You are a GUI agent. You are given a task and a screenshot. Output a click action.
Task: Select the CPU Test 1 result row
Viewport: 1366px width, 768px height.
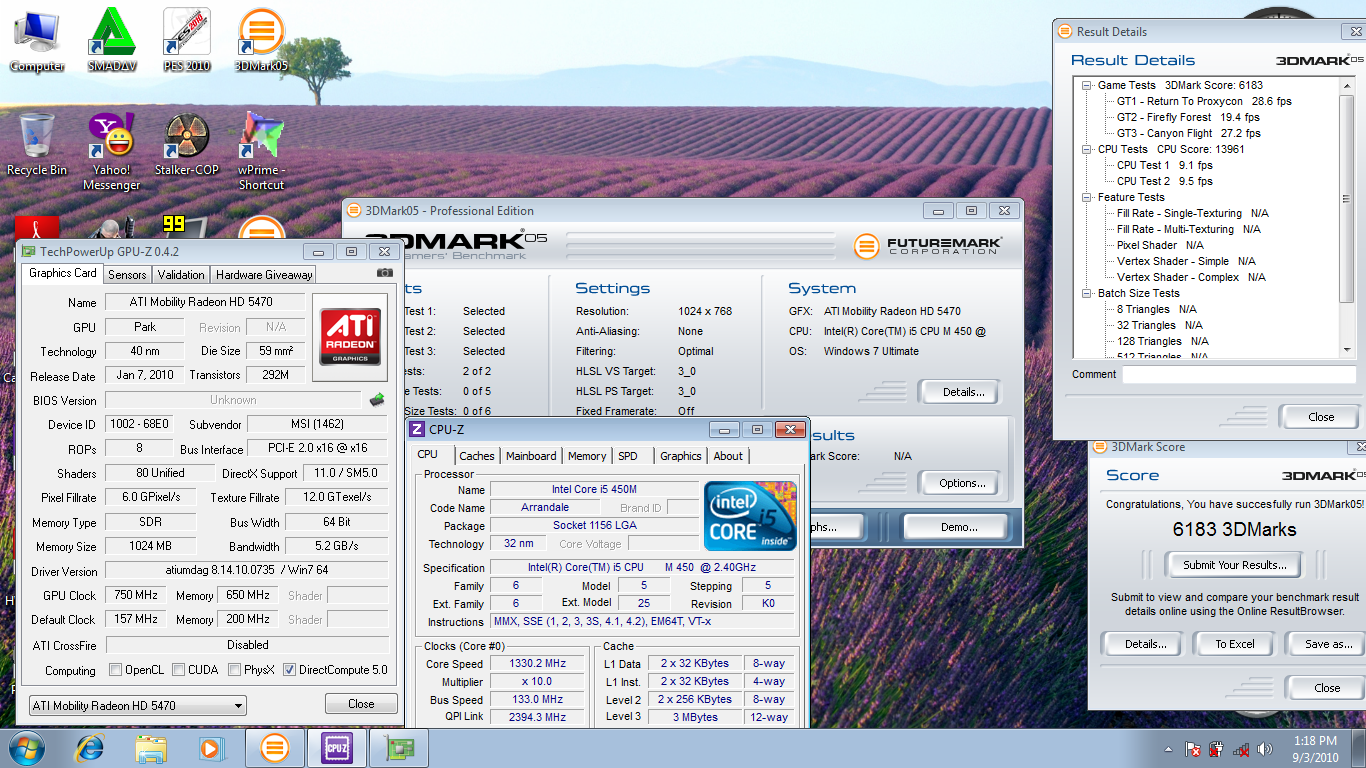tap(1165, 165)
